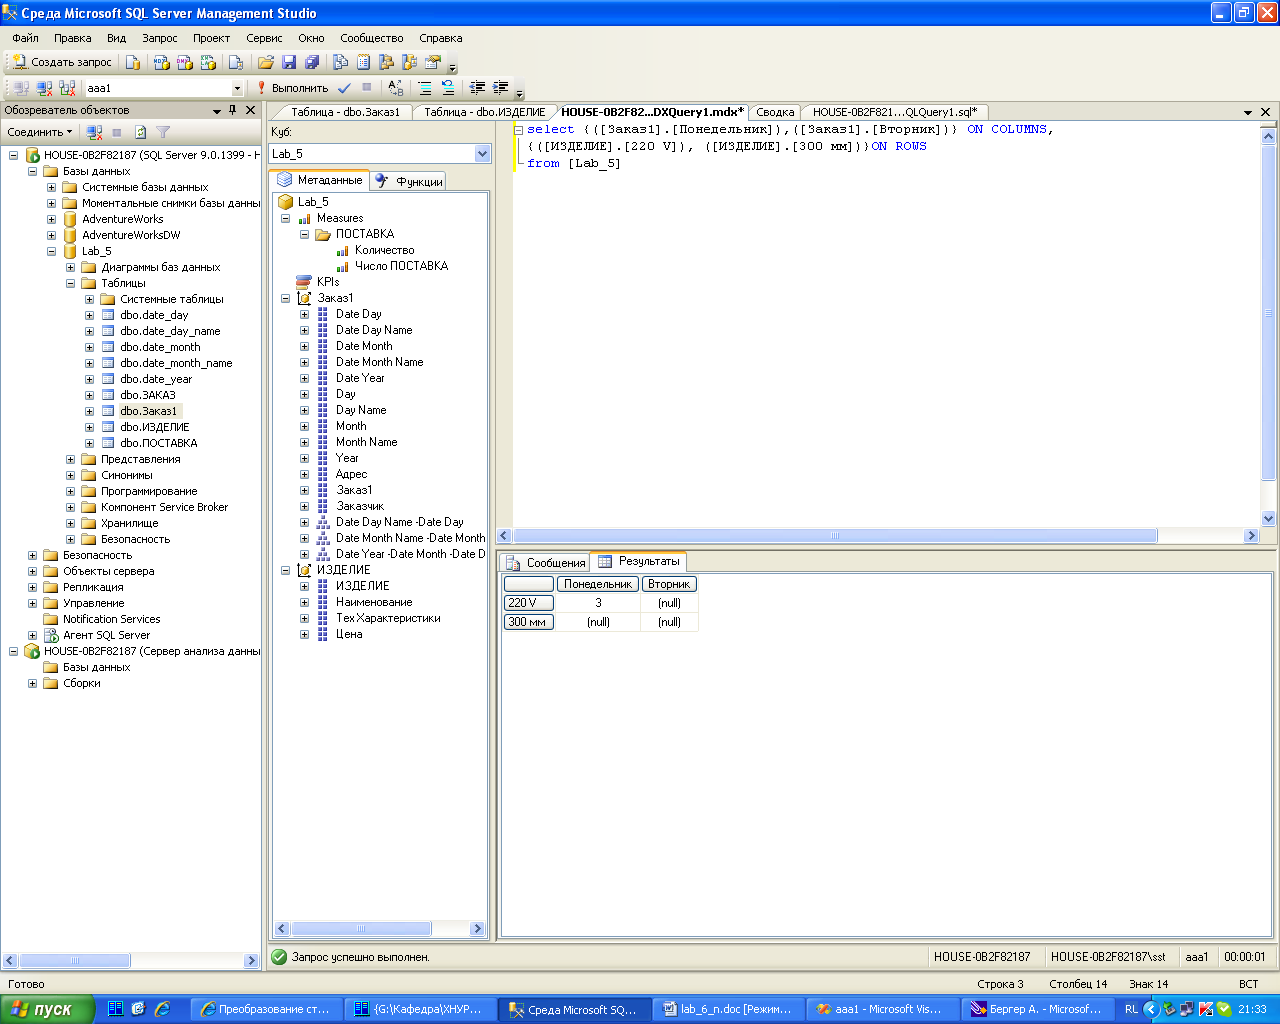Viewport: 1280px width, 1024px height.
Task: Collapse the Таблицы node in Object Explorer
Action: tap(70, 283)
